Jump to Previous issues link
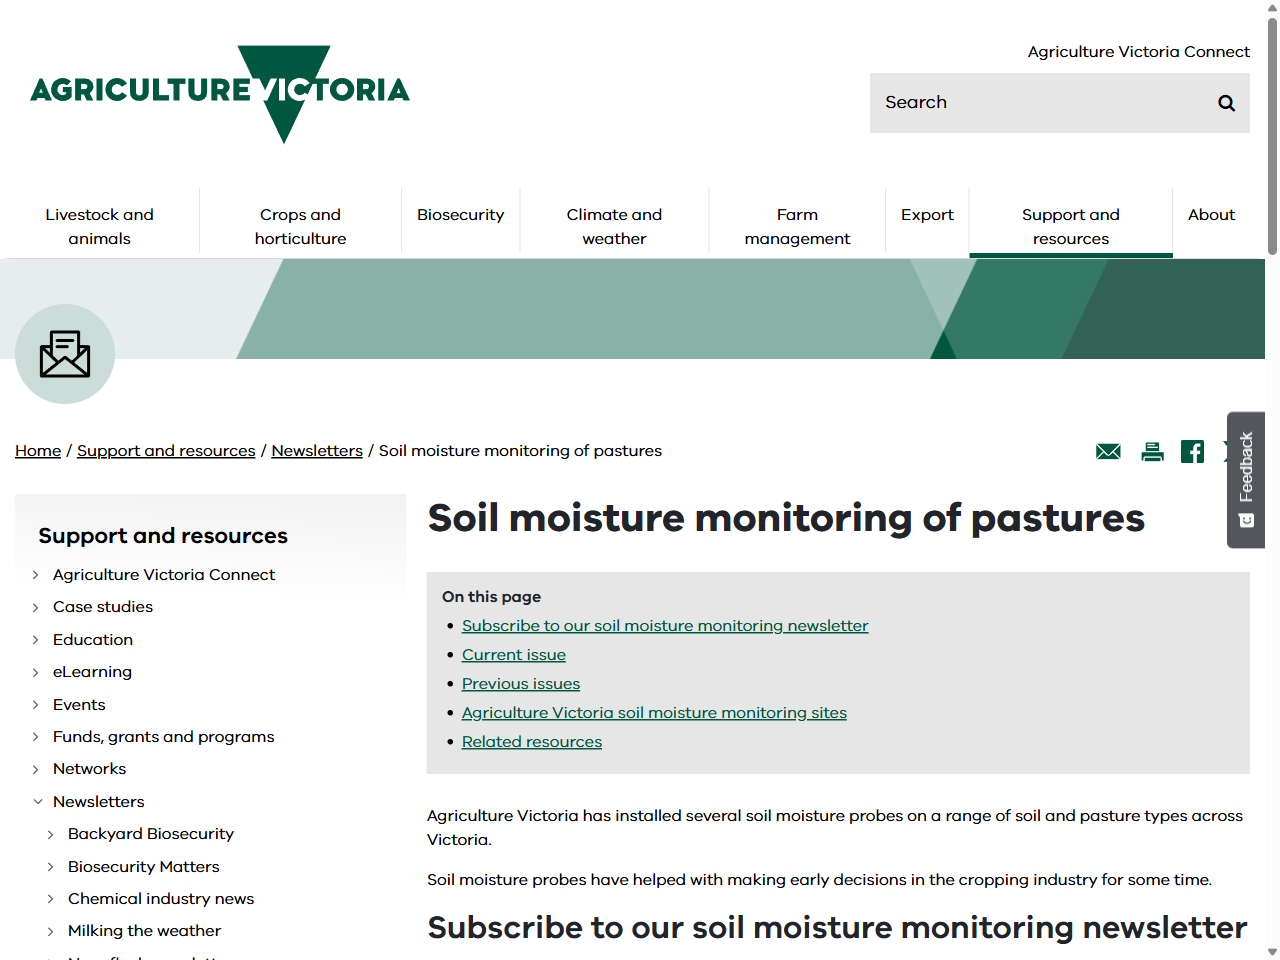The image size is (1280, 960). tap(521, 684)
